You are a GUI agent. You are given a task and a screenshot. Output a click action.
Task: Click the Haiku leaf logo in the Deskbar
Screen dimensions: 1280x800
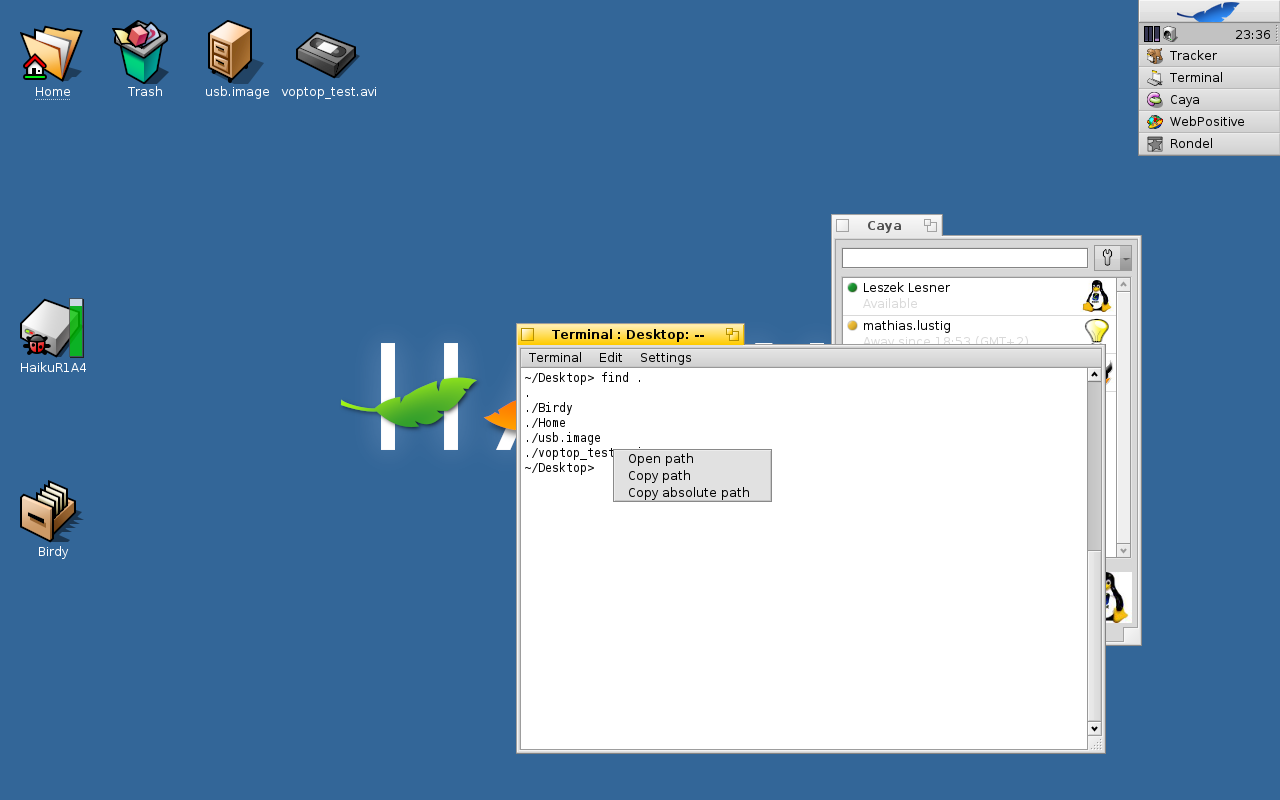pyautogui.click(x=1209, y=12)
